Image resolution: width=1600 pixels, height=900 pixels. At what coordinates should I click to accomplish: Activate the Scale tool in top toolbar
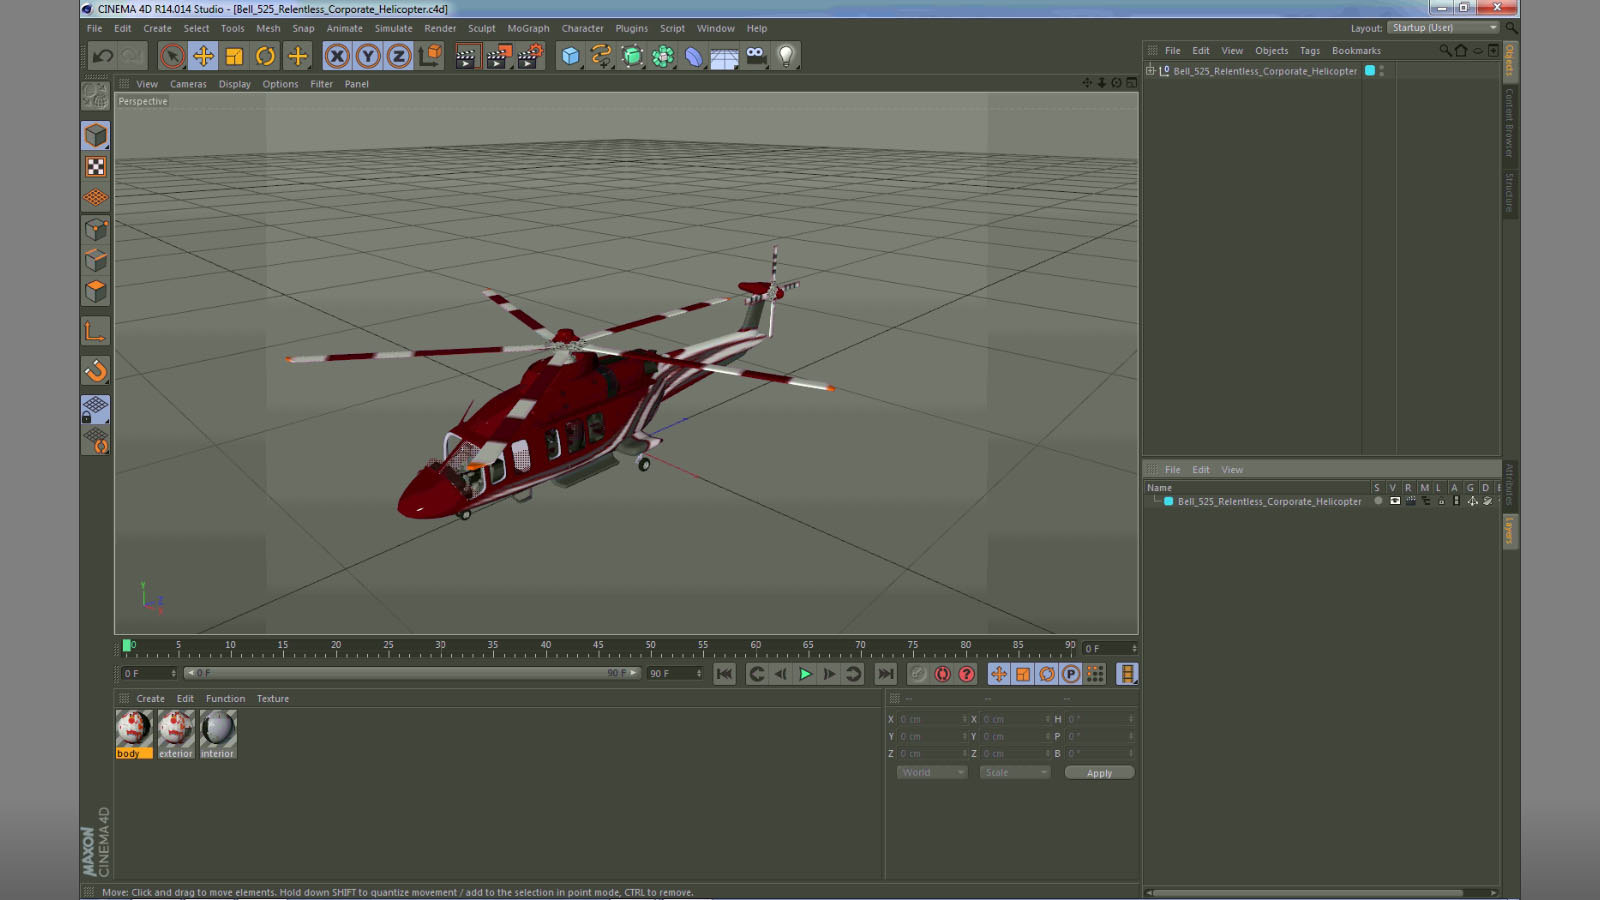[x=234, y=56]
